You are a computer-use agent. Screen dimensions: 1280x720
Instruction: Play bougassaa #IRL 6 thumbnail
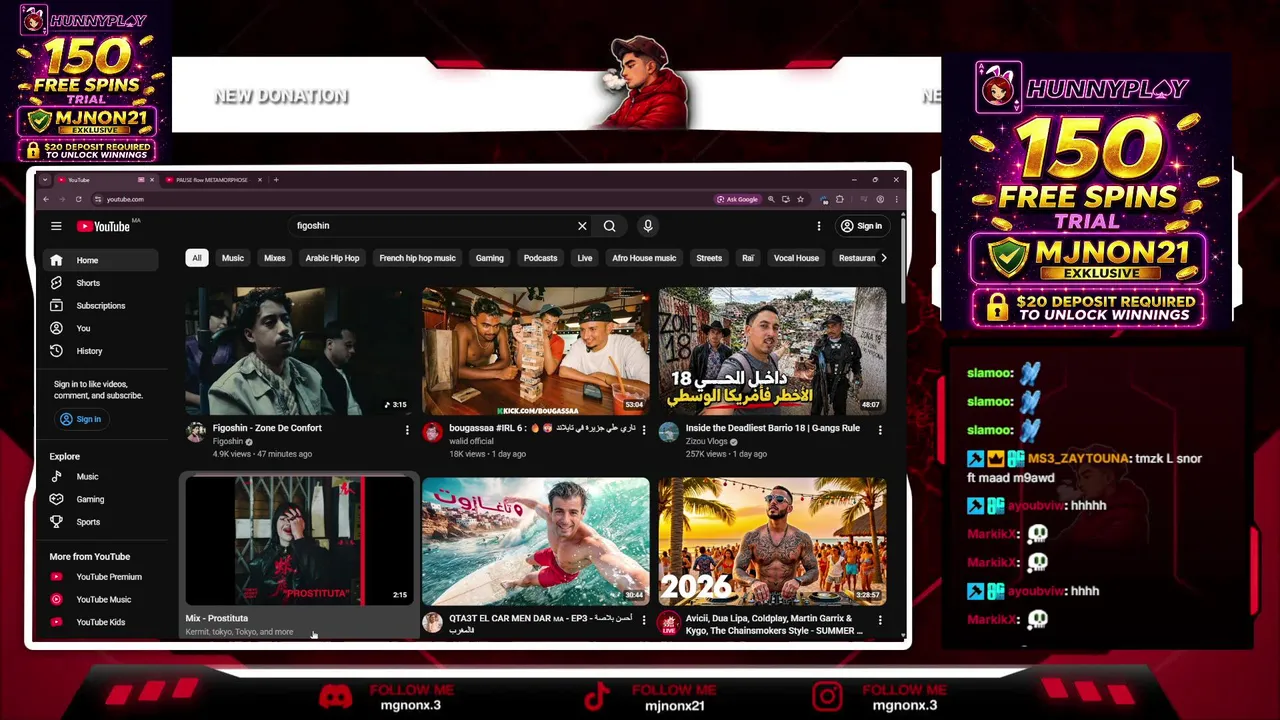[x=535, y=351]
